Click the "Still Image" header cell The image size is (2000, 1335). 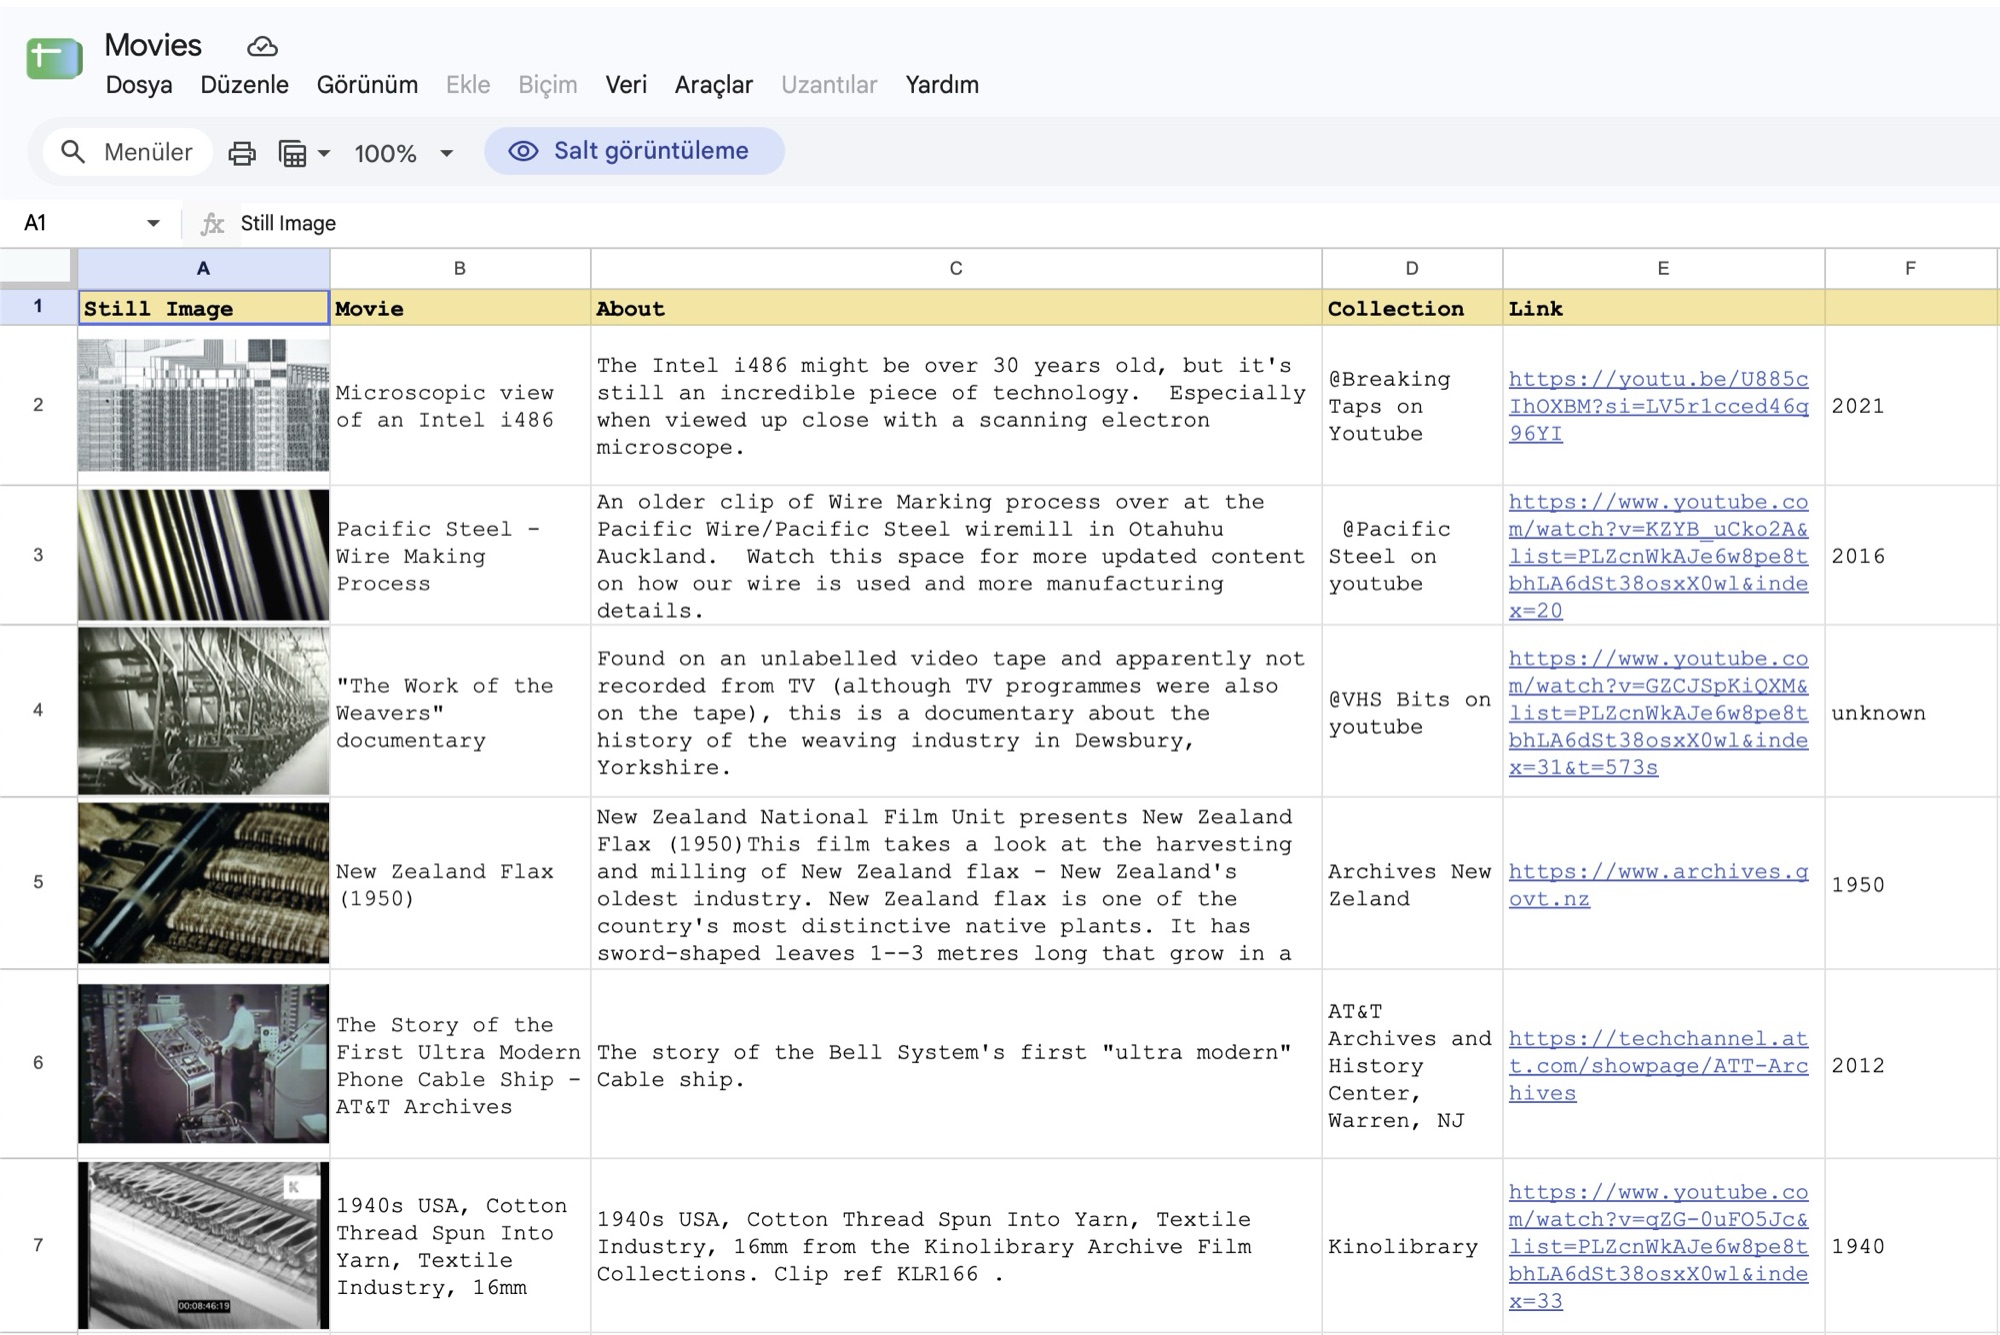(x=203, y=308)
